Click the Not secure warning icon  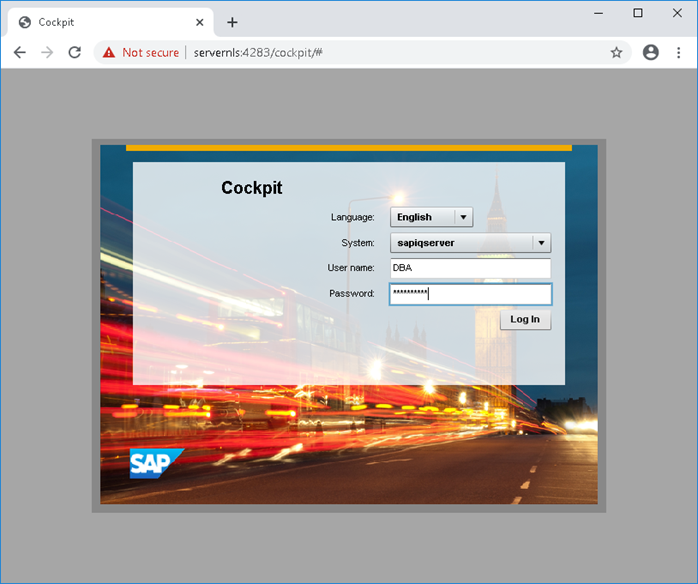point(109,53)
